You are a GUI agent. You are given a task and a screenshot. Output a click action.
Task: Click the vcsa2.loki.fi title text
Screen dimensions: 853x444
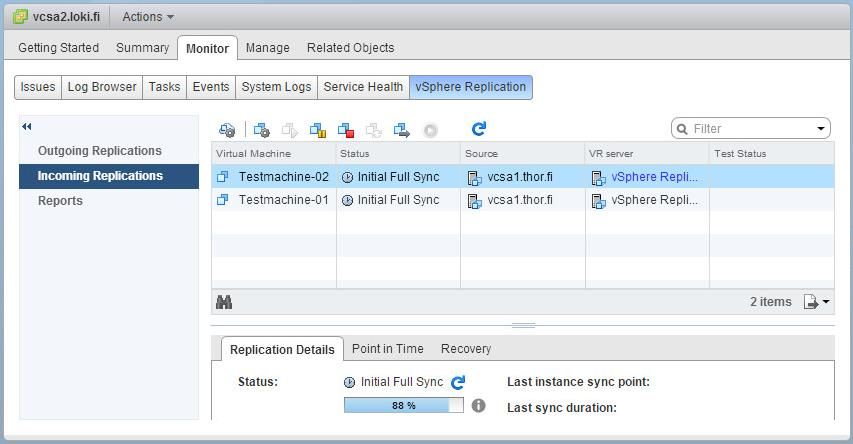(66, 17)
